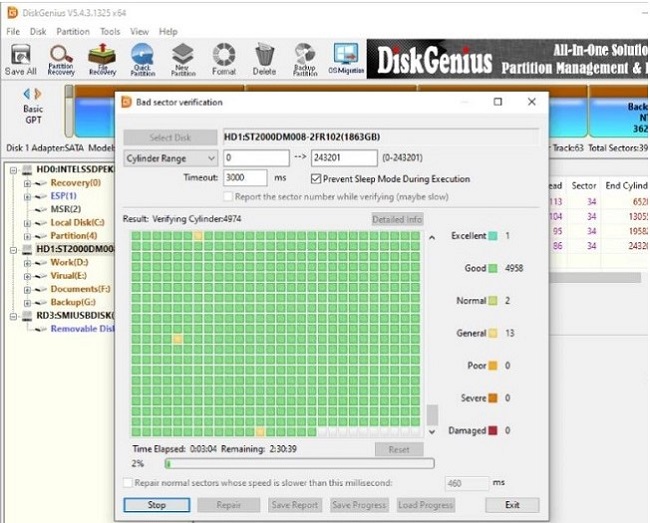Open the Backup Partition tool
The width and height of the screenshot is (650, 523).
point(305,59)
